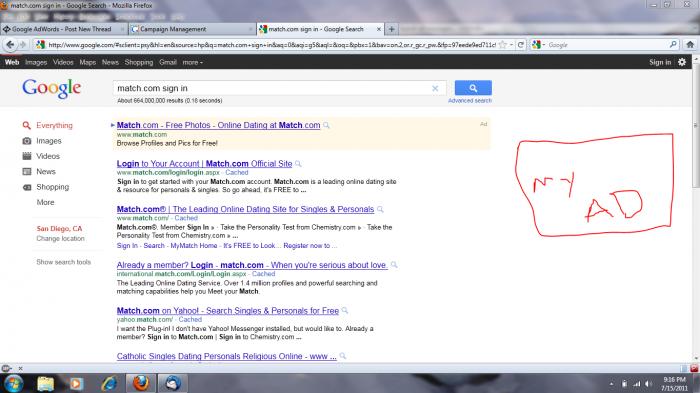Switch to Campaign Management tab

(x=192, y=29)
